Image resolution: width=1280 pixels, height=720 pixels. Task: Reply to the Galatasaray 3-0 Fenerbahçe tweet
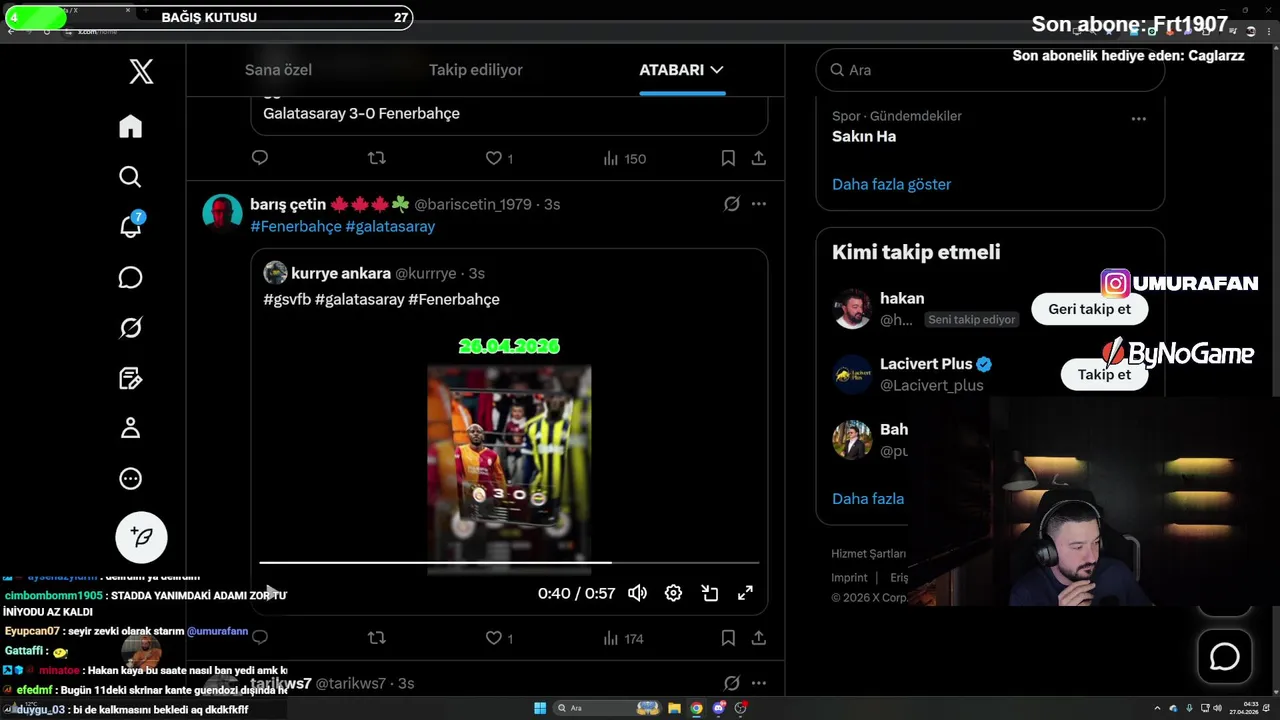pos(260,158)
